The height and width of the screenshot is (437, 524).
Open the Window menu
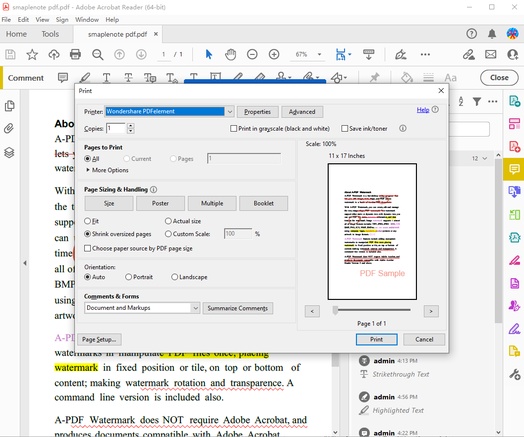87,20
